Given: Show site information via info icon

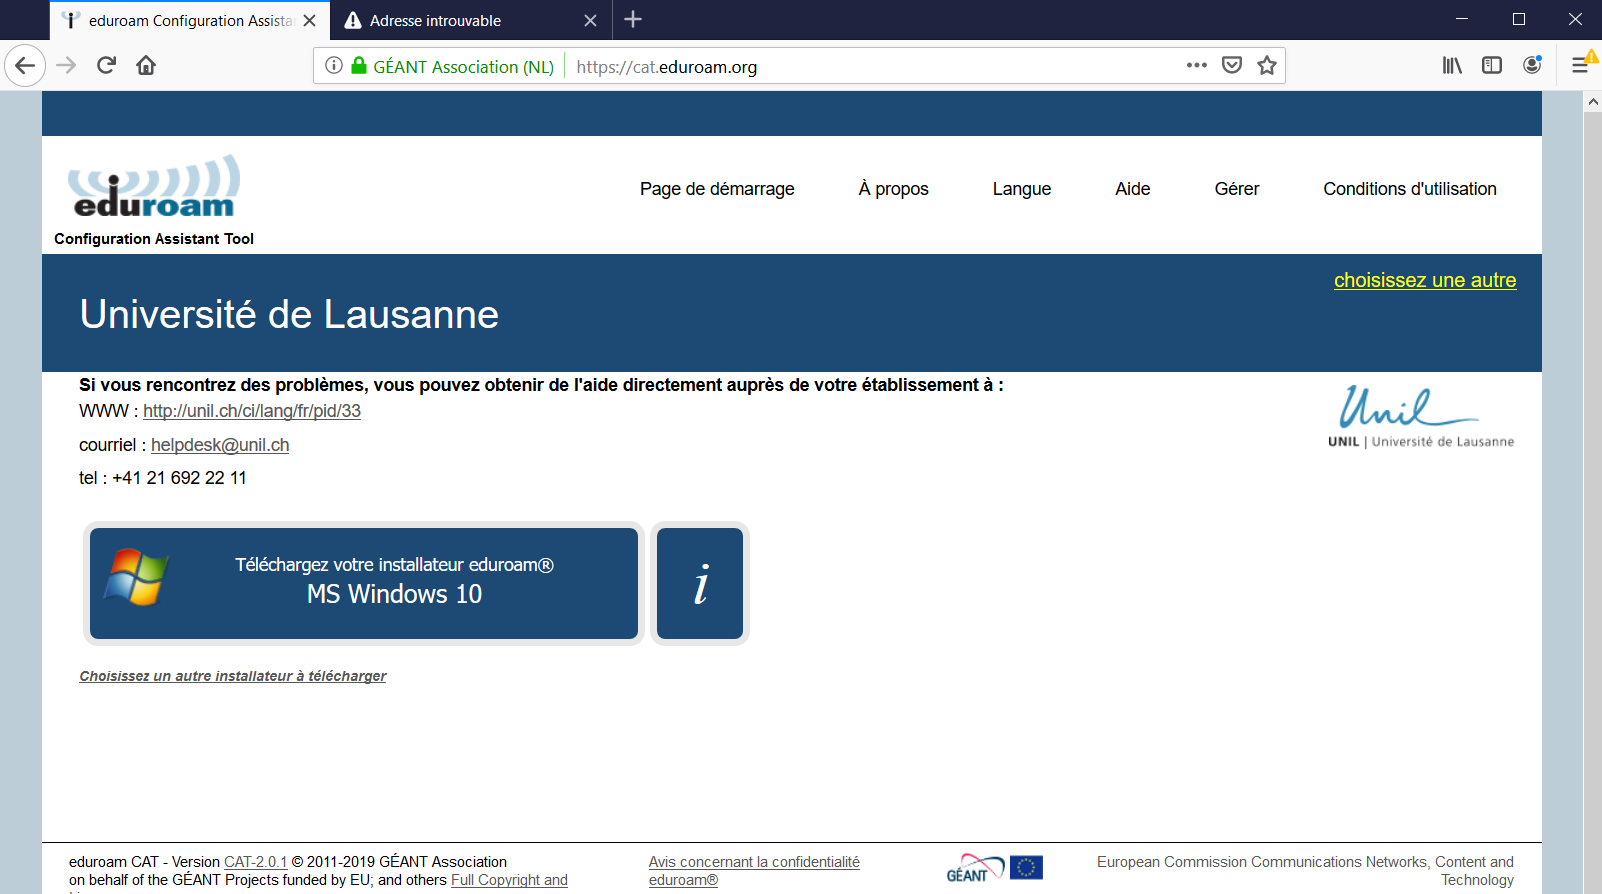Looking at the screenshot, I should (334, 66).
